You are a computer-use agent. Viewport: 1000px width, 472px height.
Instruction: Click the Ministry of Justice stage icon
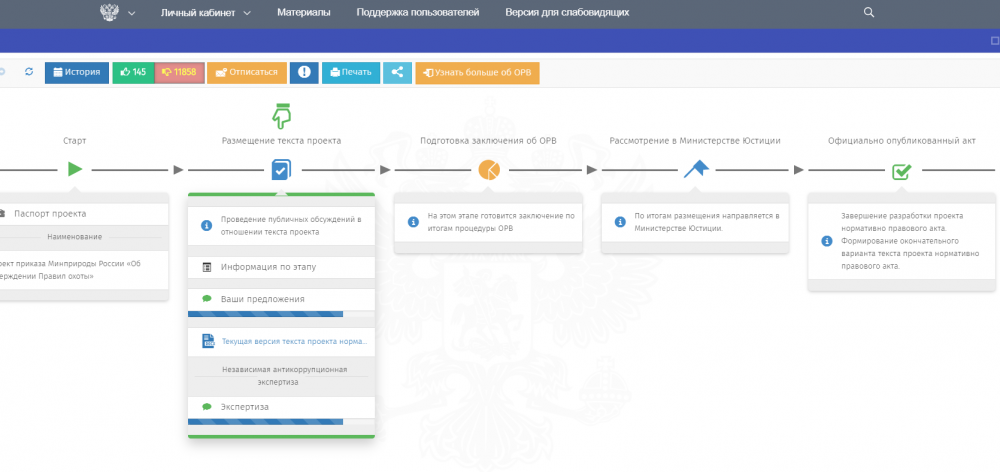point(696,169)
